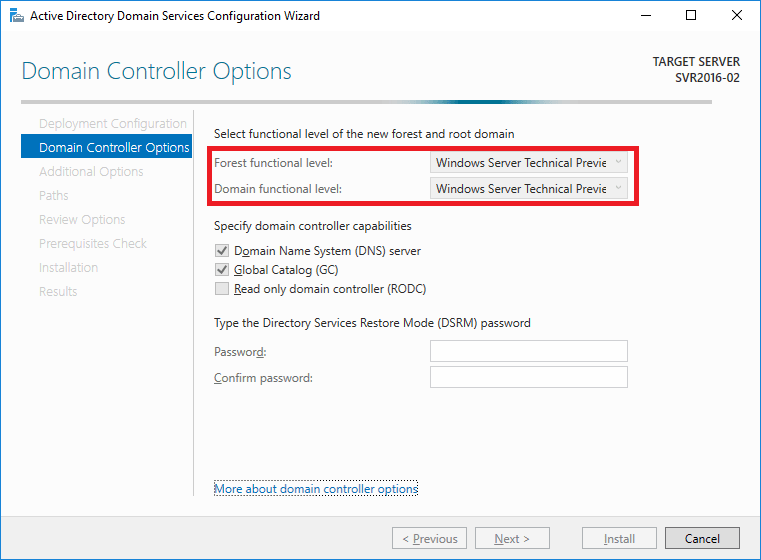The image size is (761, 560).
Task: Click the Domain Controller Options page heading
Action: coord(156,71)
